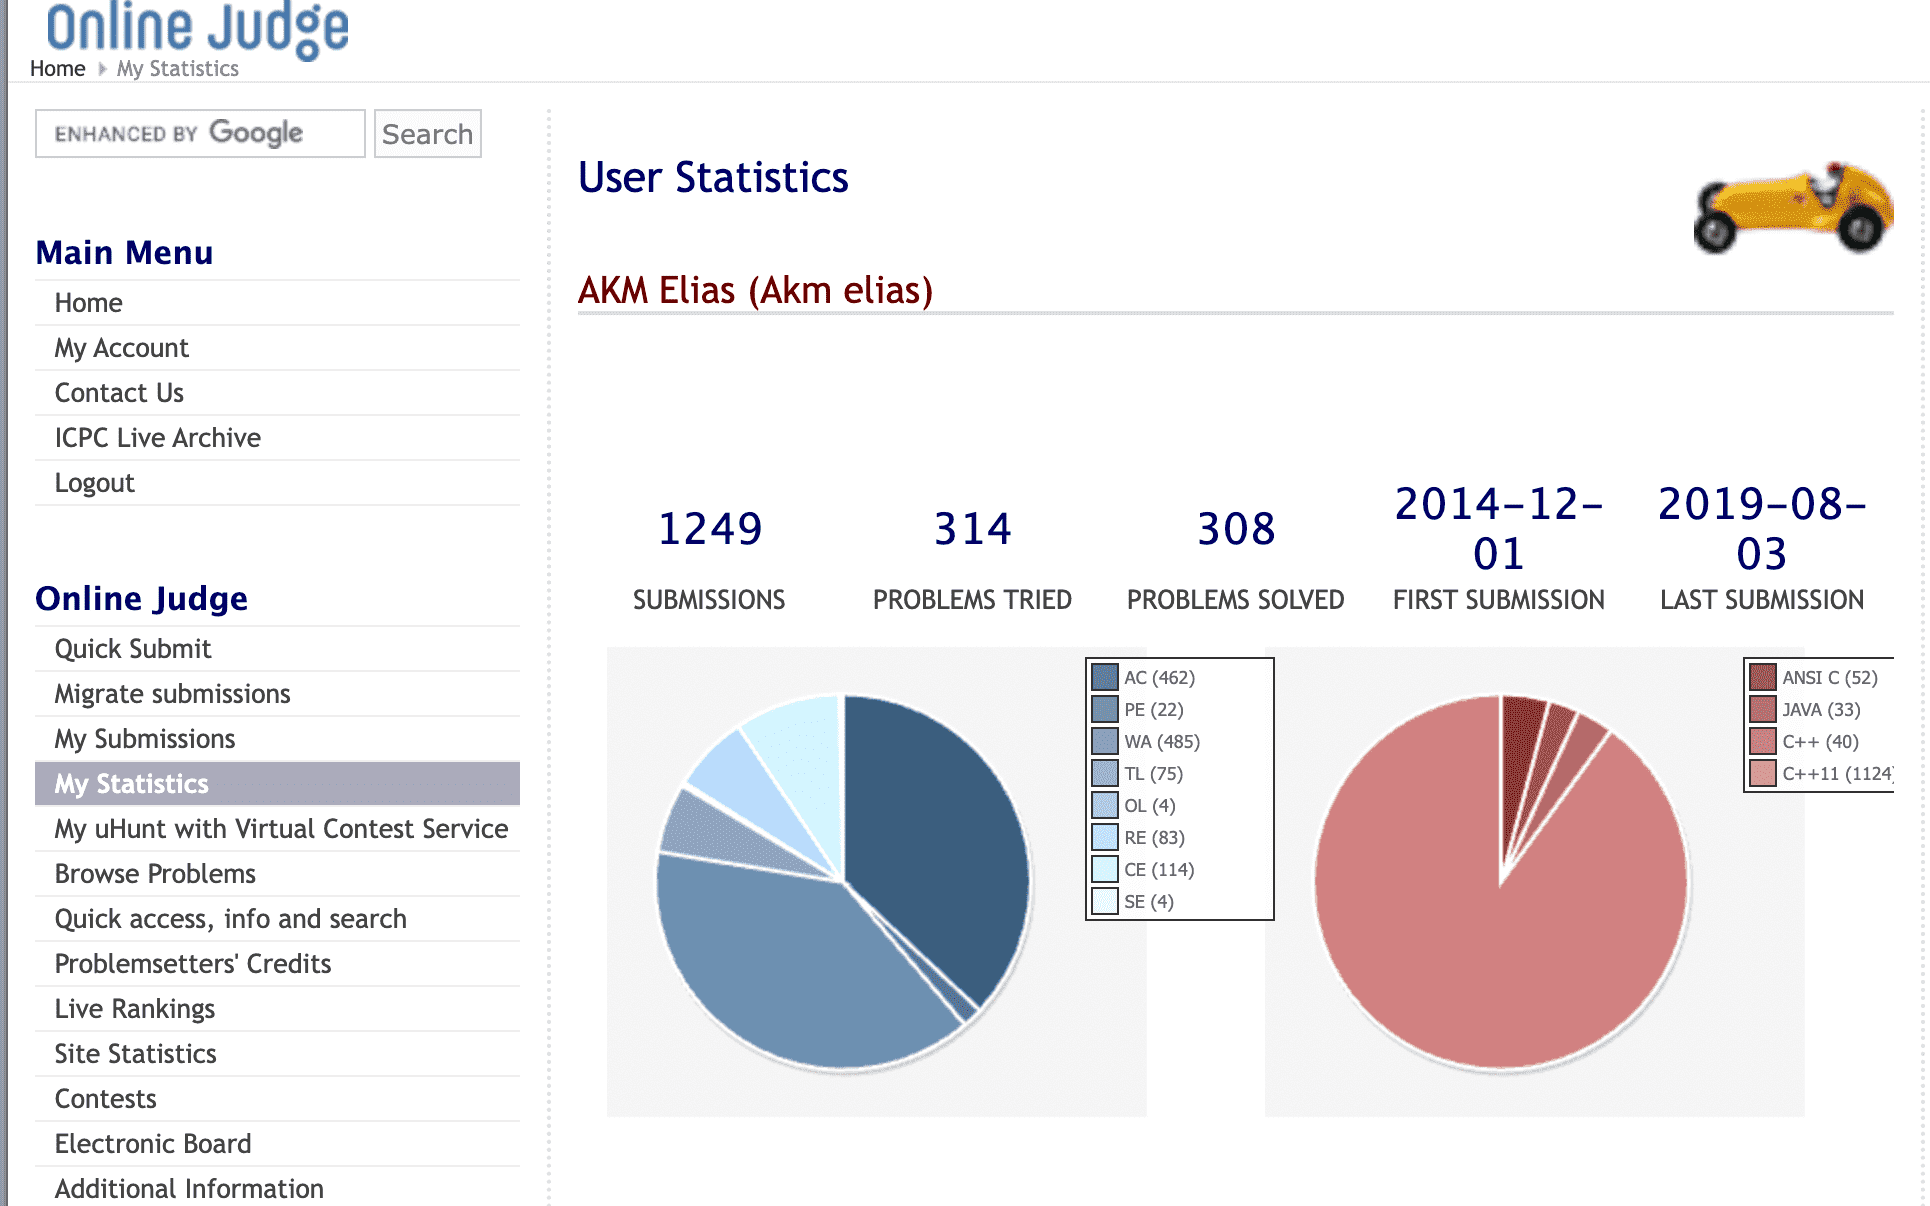Click the AC legend color box
This screenshot has width=1930, height=1206.
click(1104, 677)
